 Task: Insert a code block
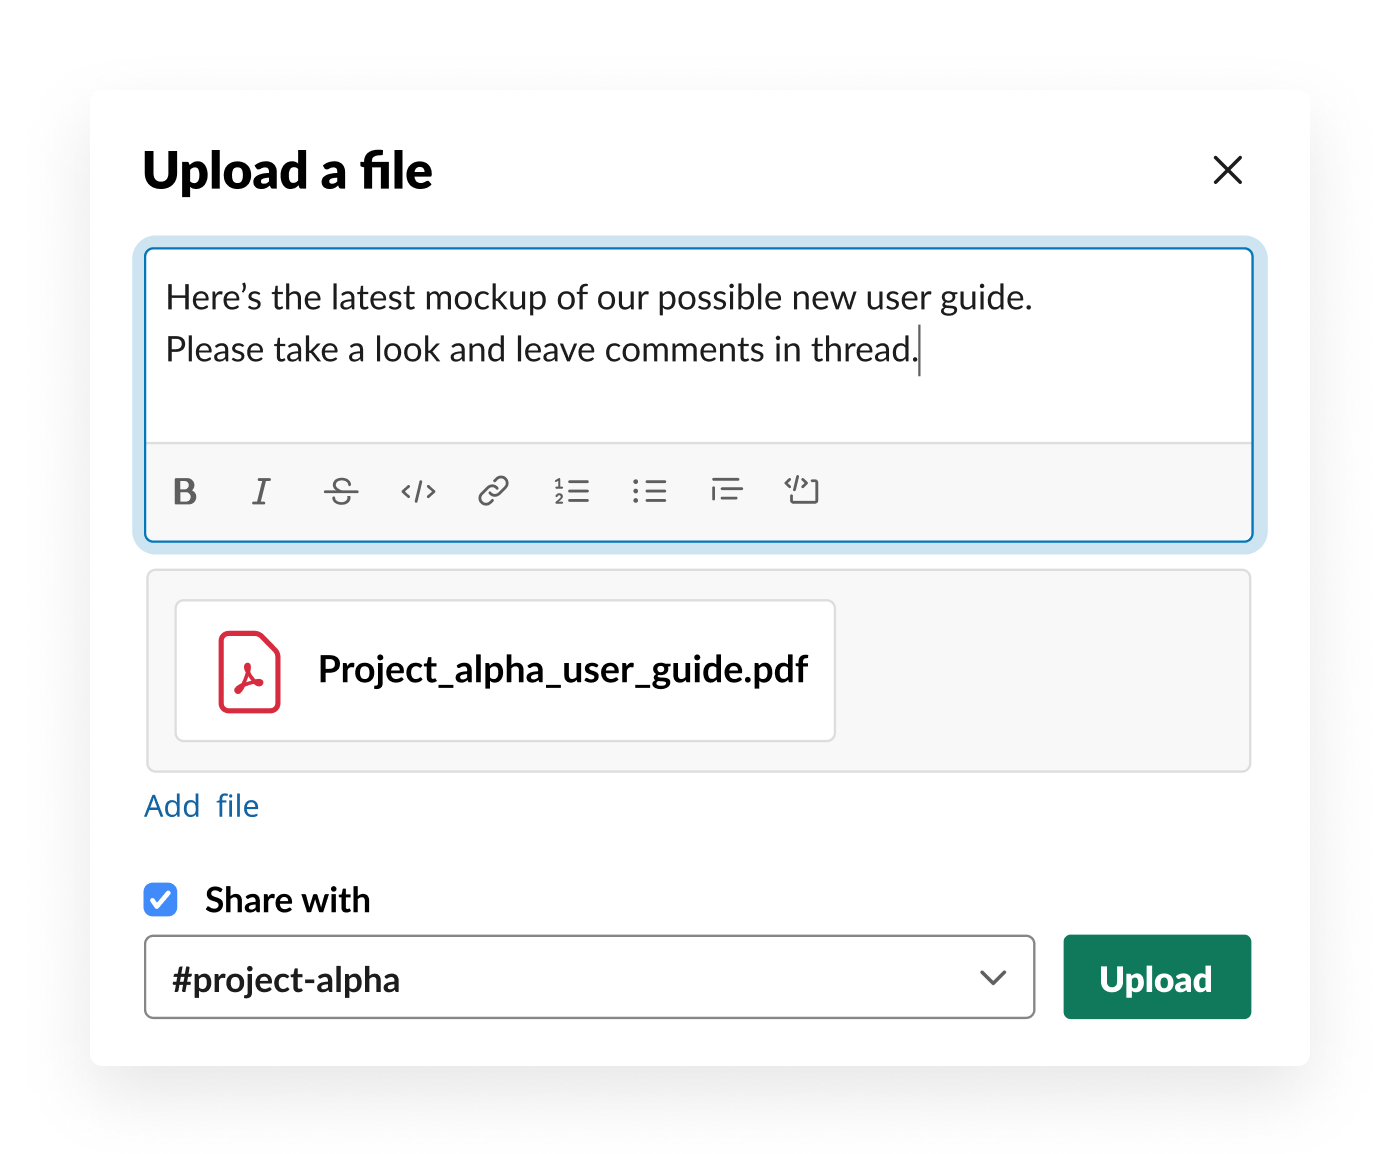coord(802,490)
